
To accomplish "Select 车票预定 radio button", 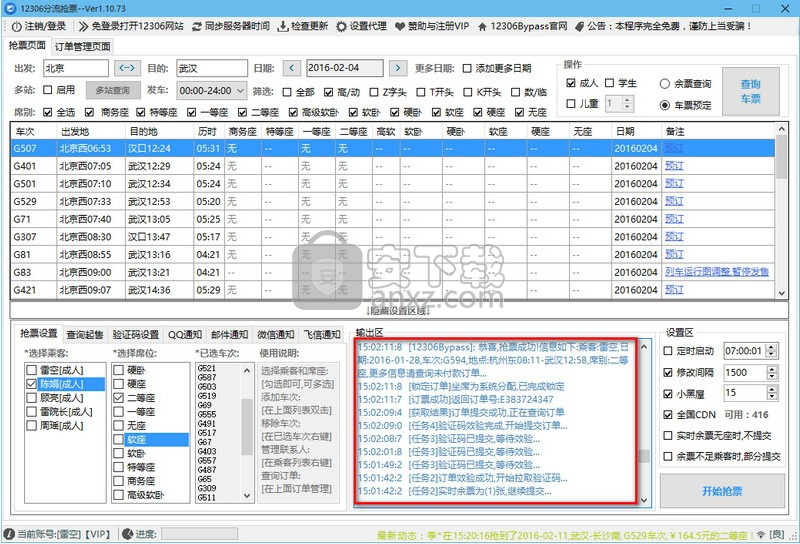I will (x=664, y=105).
